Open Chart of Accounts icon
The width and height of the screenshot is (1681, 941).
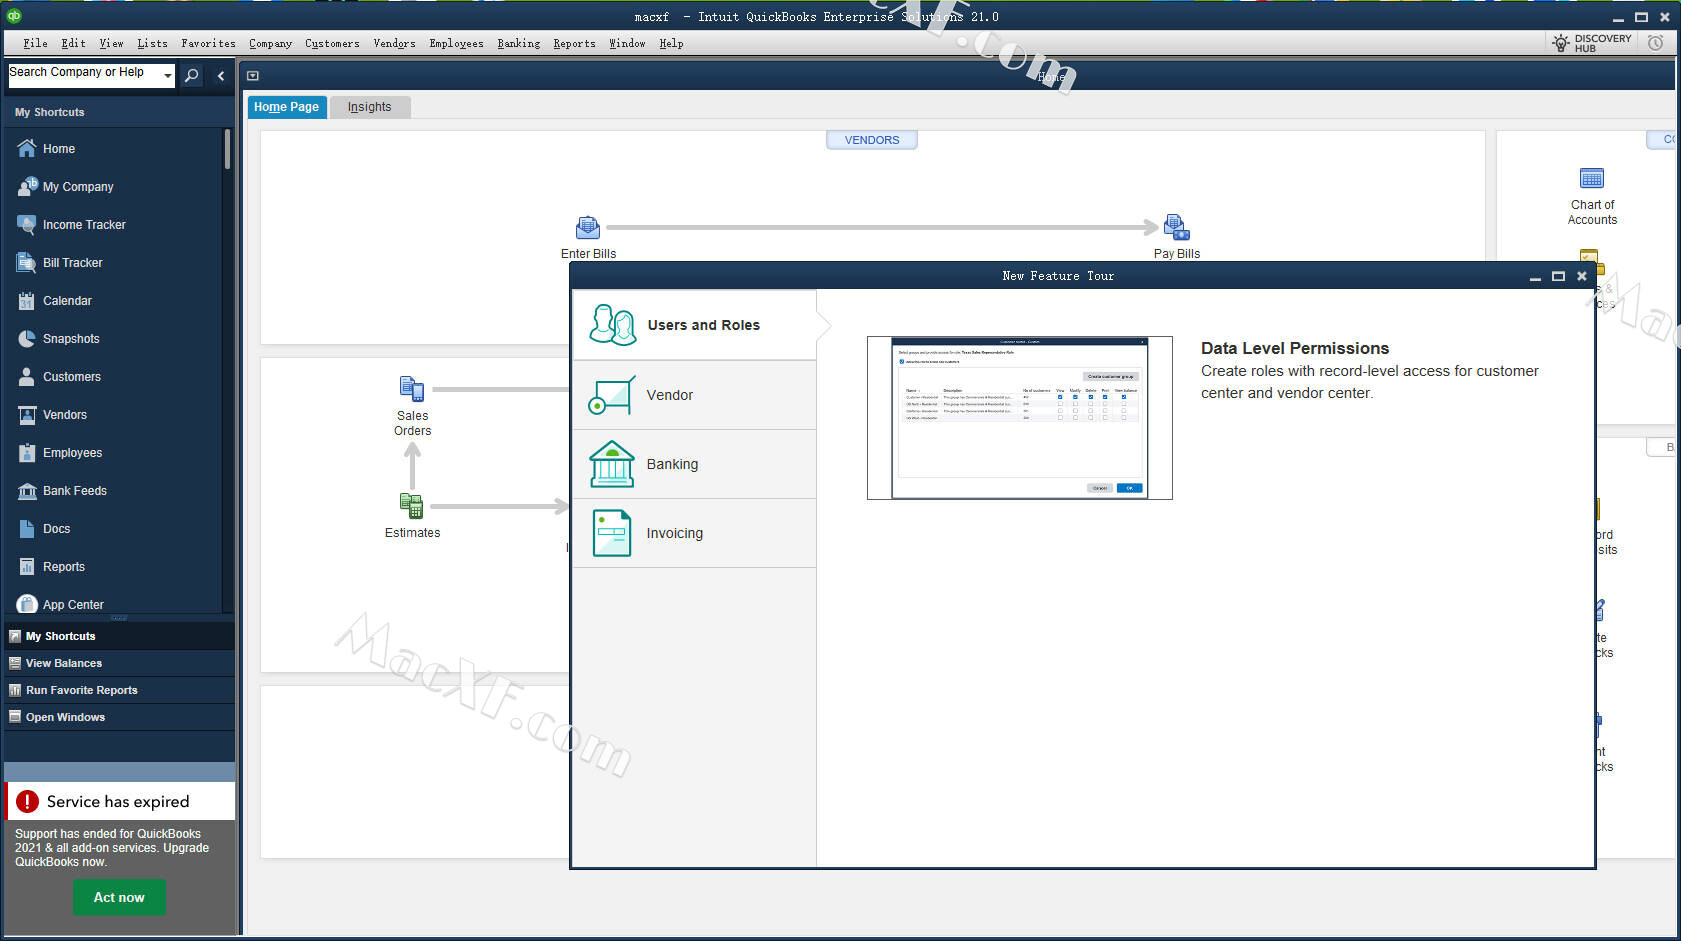pos(1591,179)
